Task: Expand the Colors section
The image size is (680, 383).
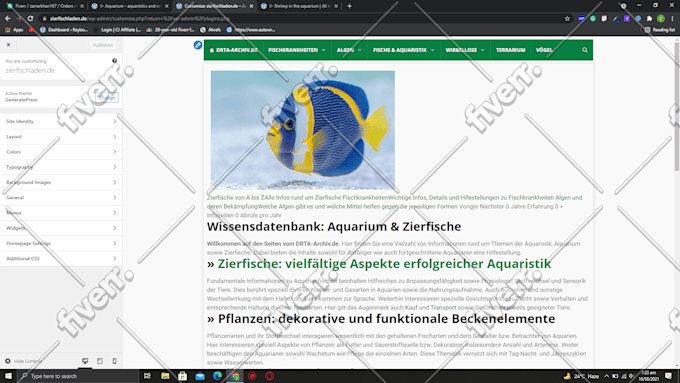Action: click(x=61, y=152)
